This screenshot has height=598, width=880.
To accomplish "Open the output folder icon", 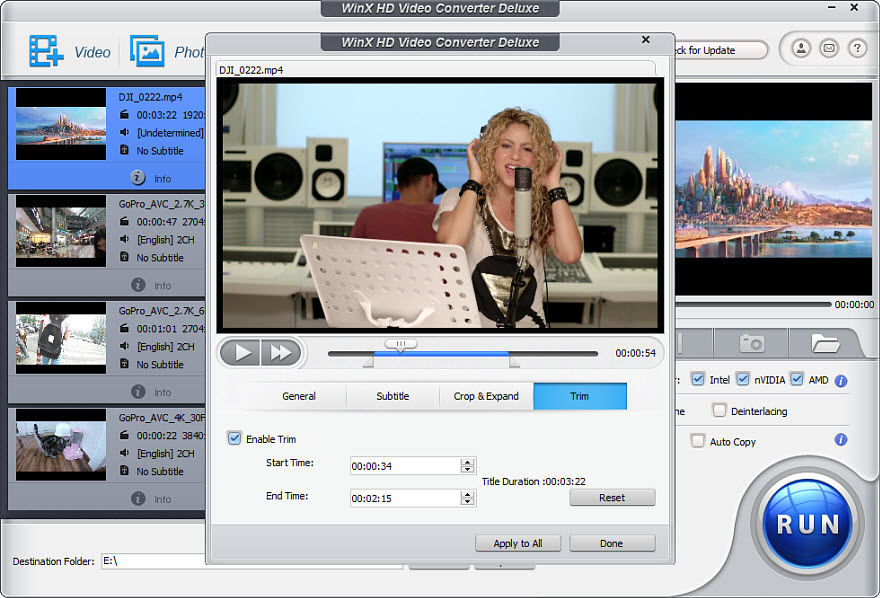I will click(825, 343).
